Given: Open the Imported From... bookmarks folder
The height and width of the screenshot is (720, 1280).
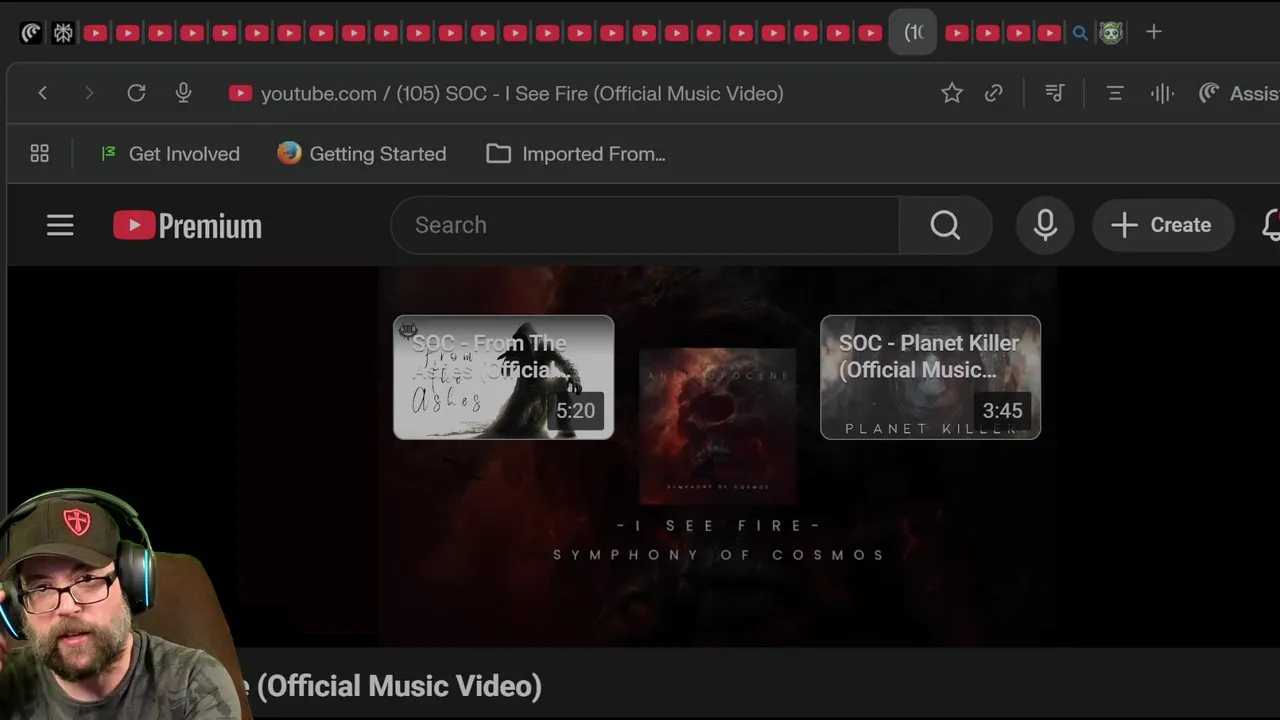Looking at the screenshot, I should pos(576,154).
